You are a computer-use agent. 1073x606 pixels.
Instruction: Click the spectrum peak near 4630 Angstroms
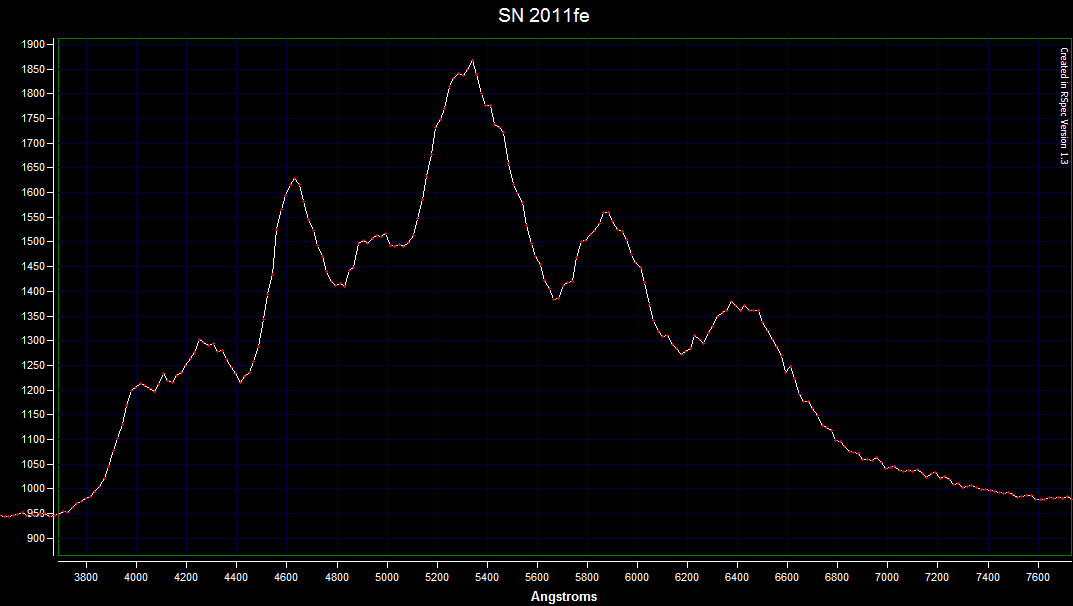(295, 179)
